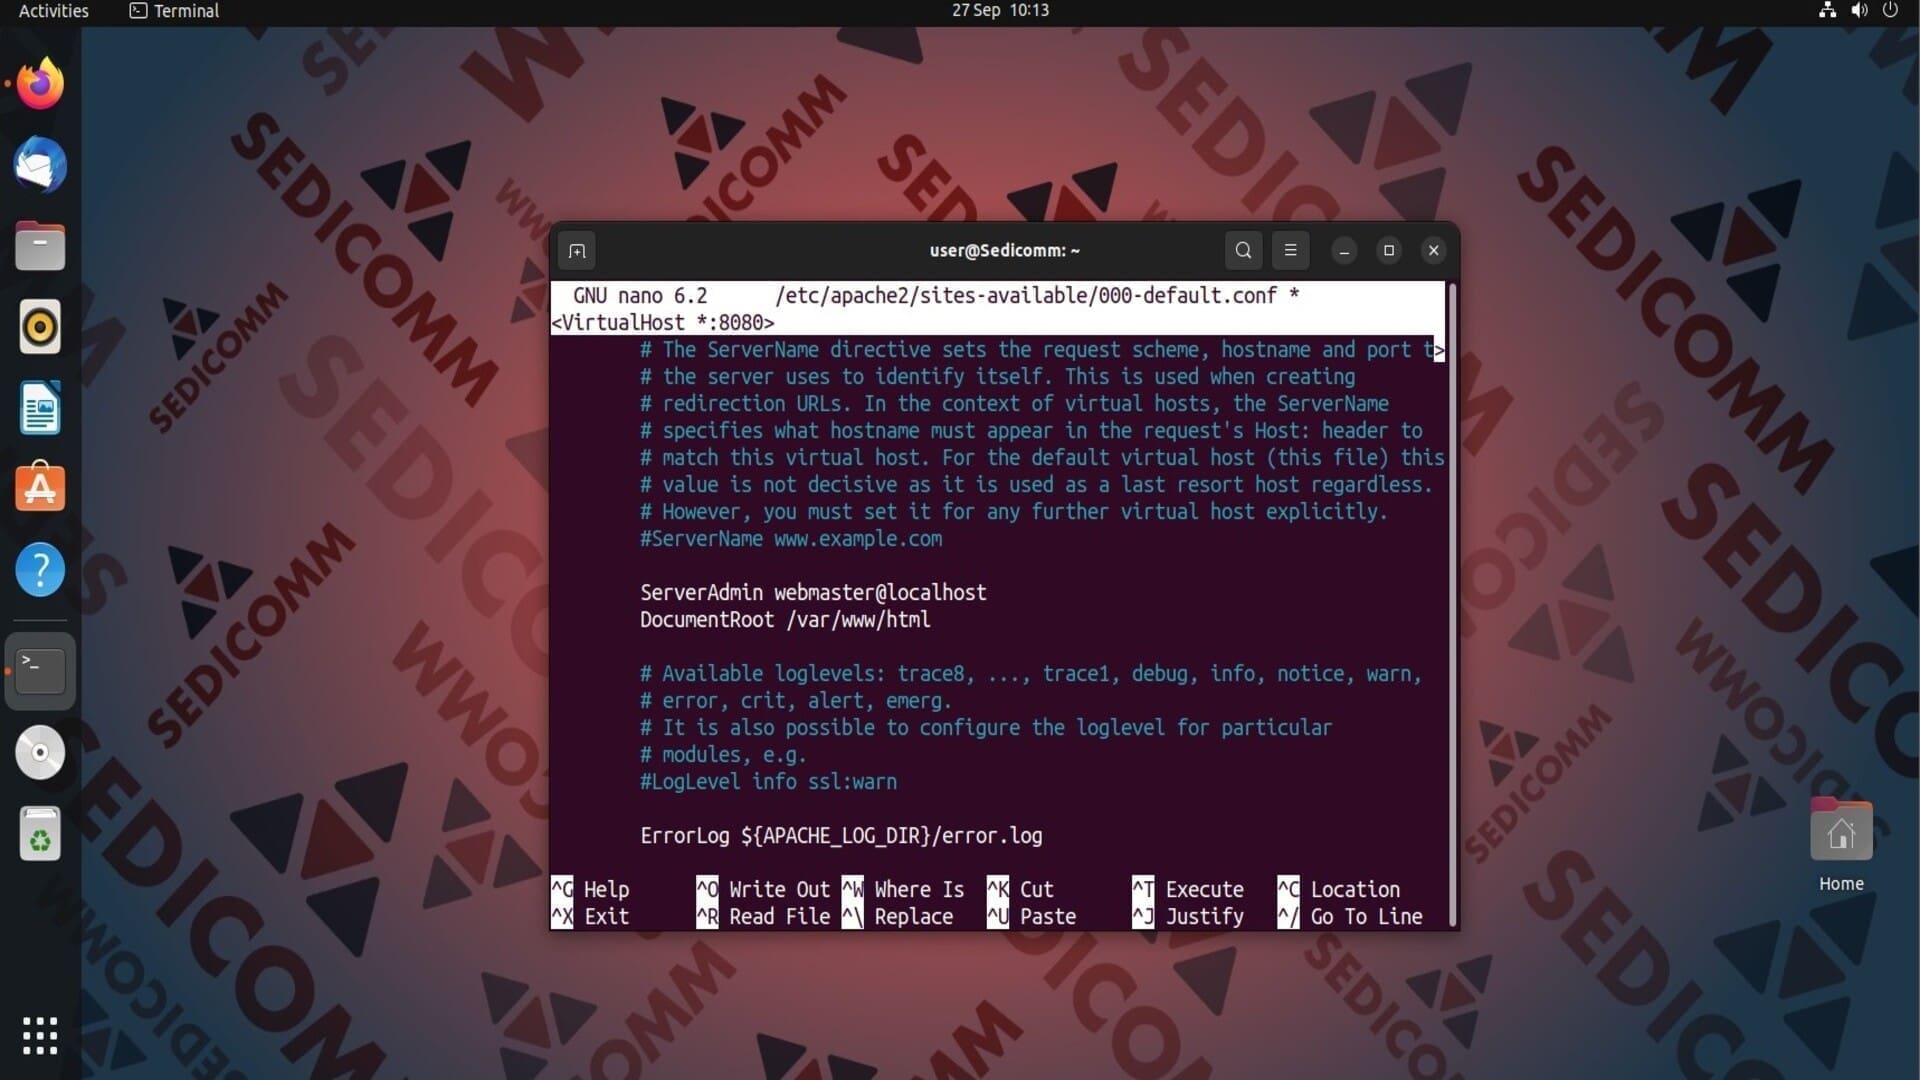Viewport: 1920px width, 1080px height.
Task: Maximize the terminal window
Action: 1389,251
